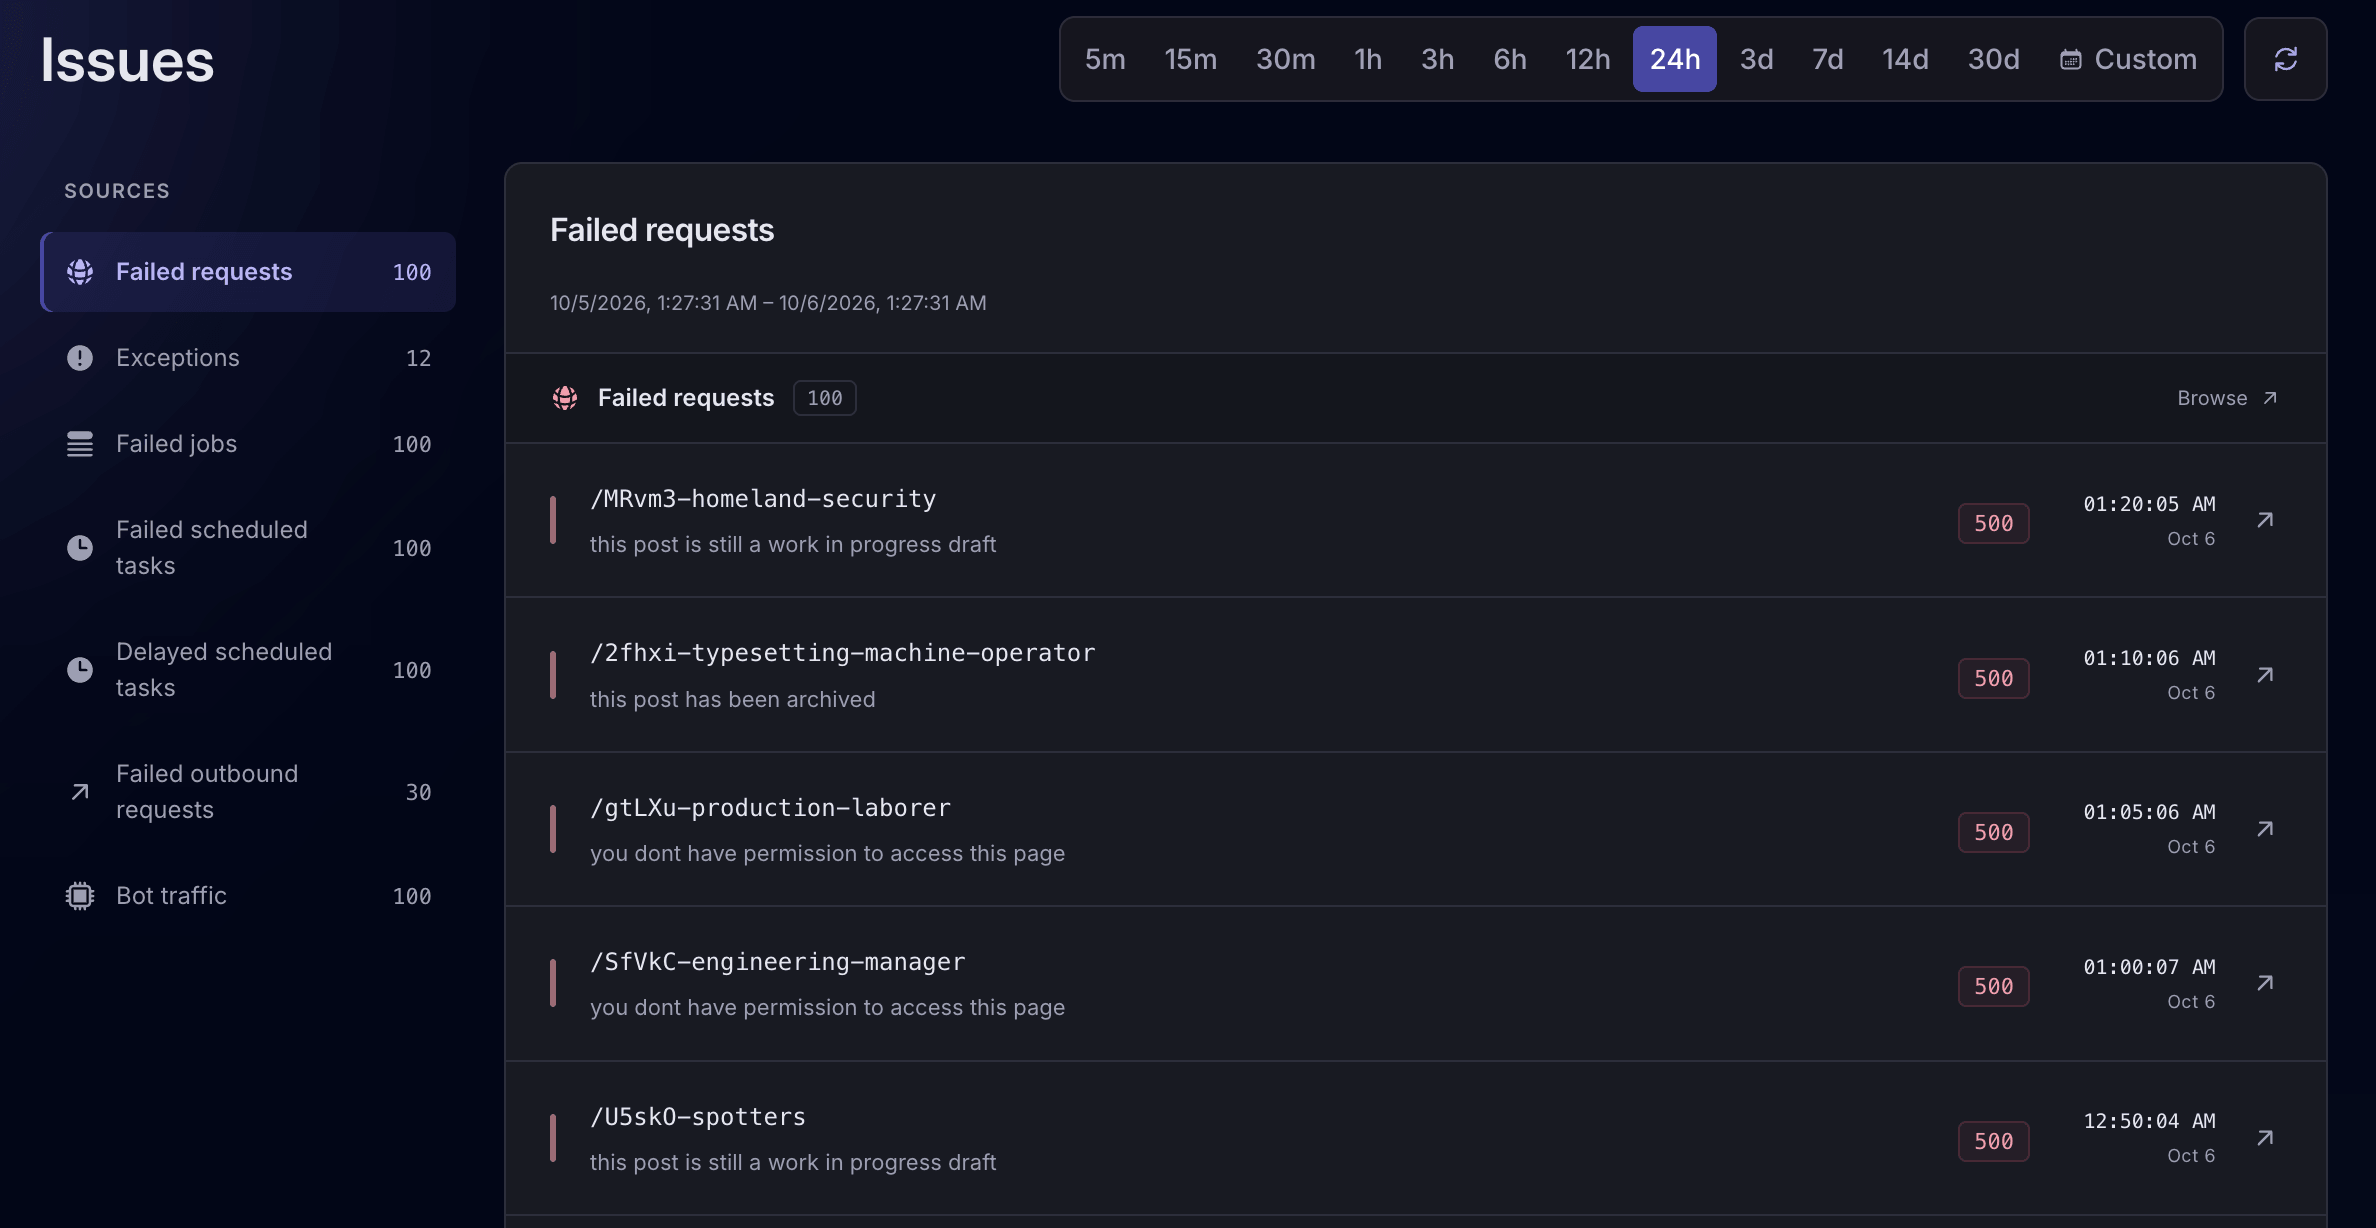This screenshot has width=2376, height=1228.
Task: Select the 12h time range
Action: 1587,59
